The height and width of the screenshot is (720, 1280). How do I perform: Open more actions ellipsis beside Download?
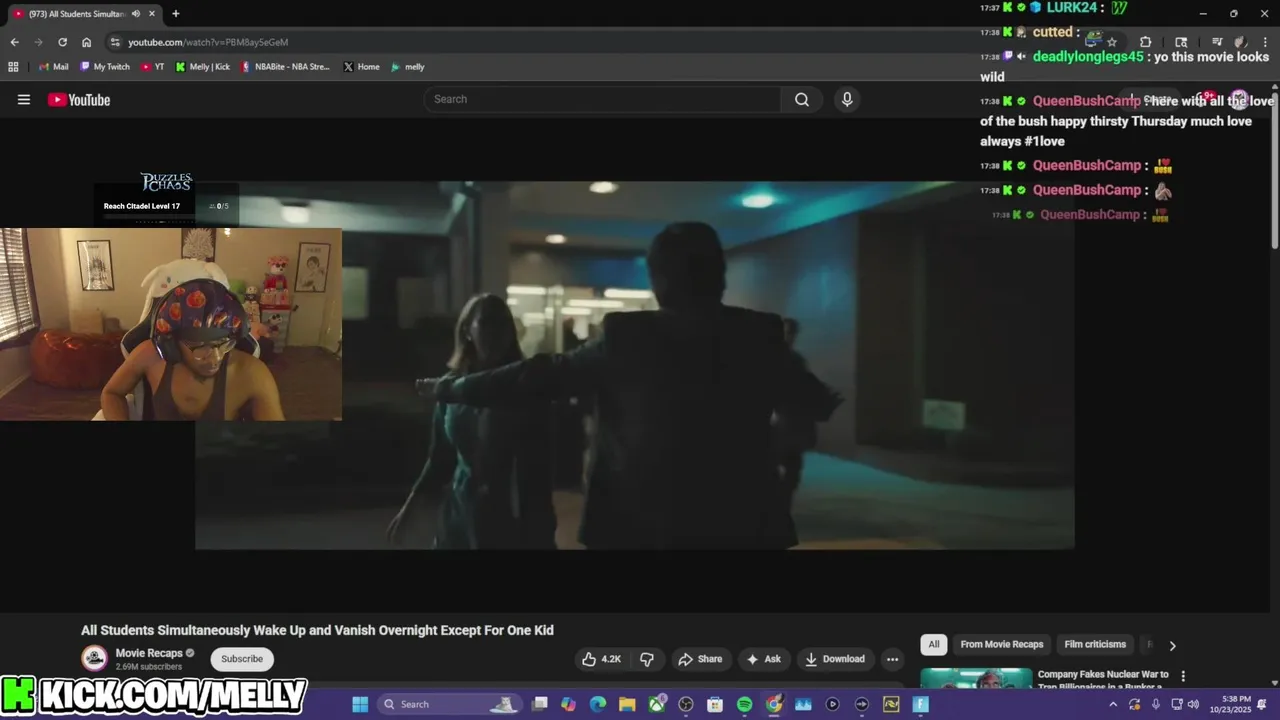click(x=892, y=659)
